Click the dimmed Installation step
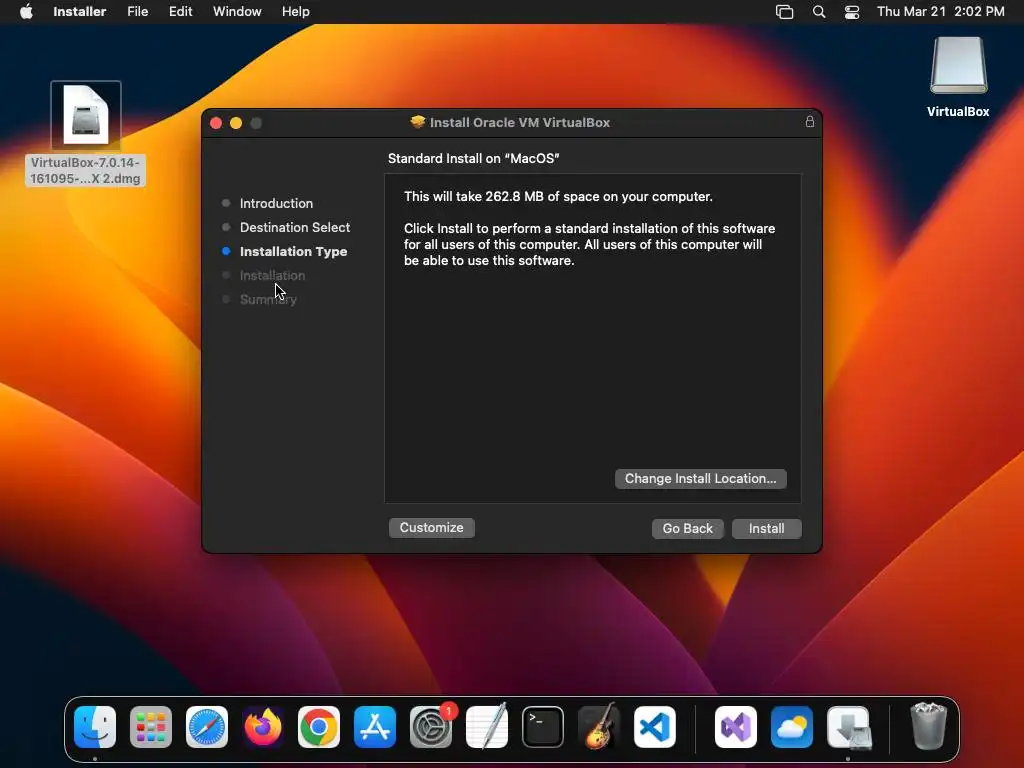Screen dimensions: 1024x768 pos(272,276)
